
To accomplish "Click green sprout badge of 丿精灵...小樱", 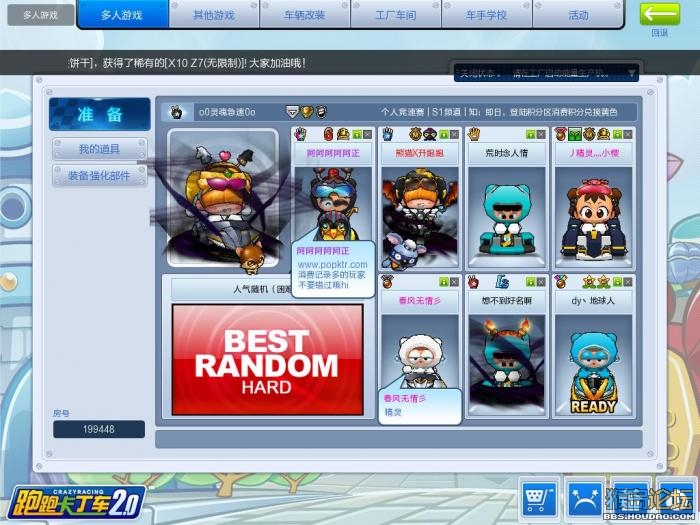I will pyautogui.click(x=575, y=134).
